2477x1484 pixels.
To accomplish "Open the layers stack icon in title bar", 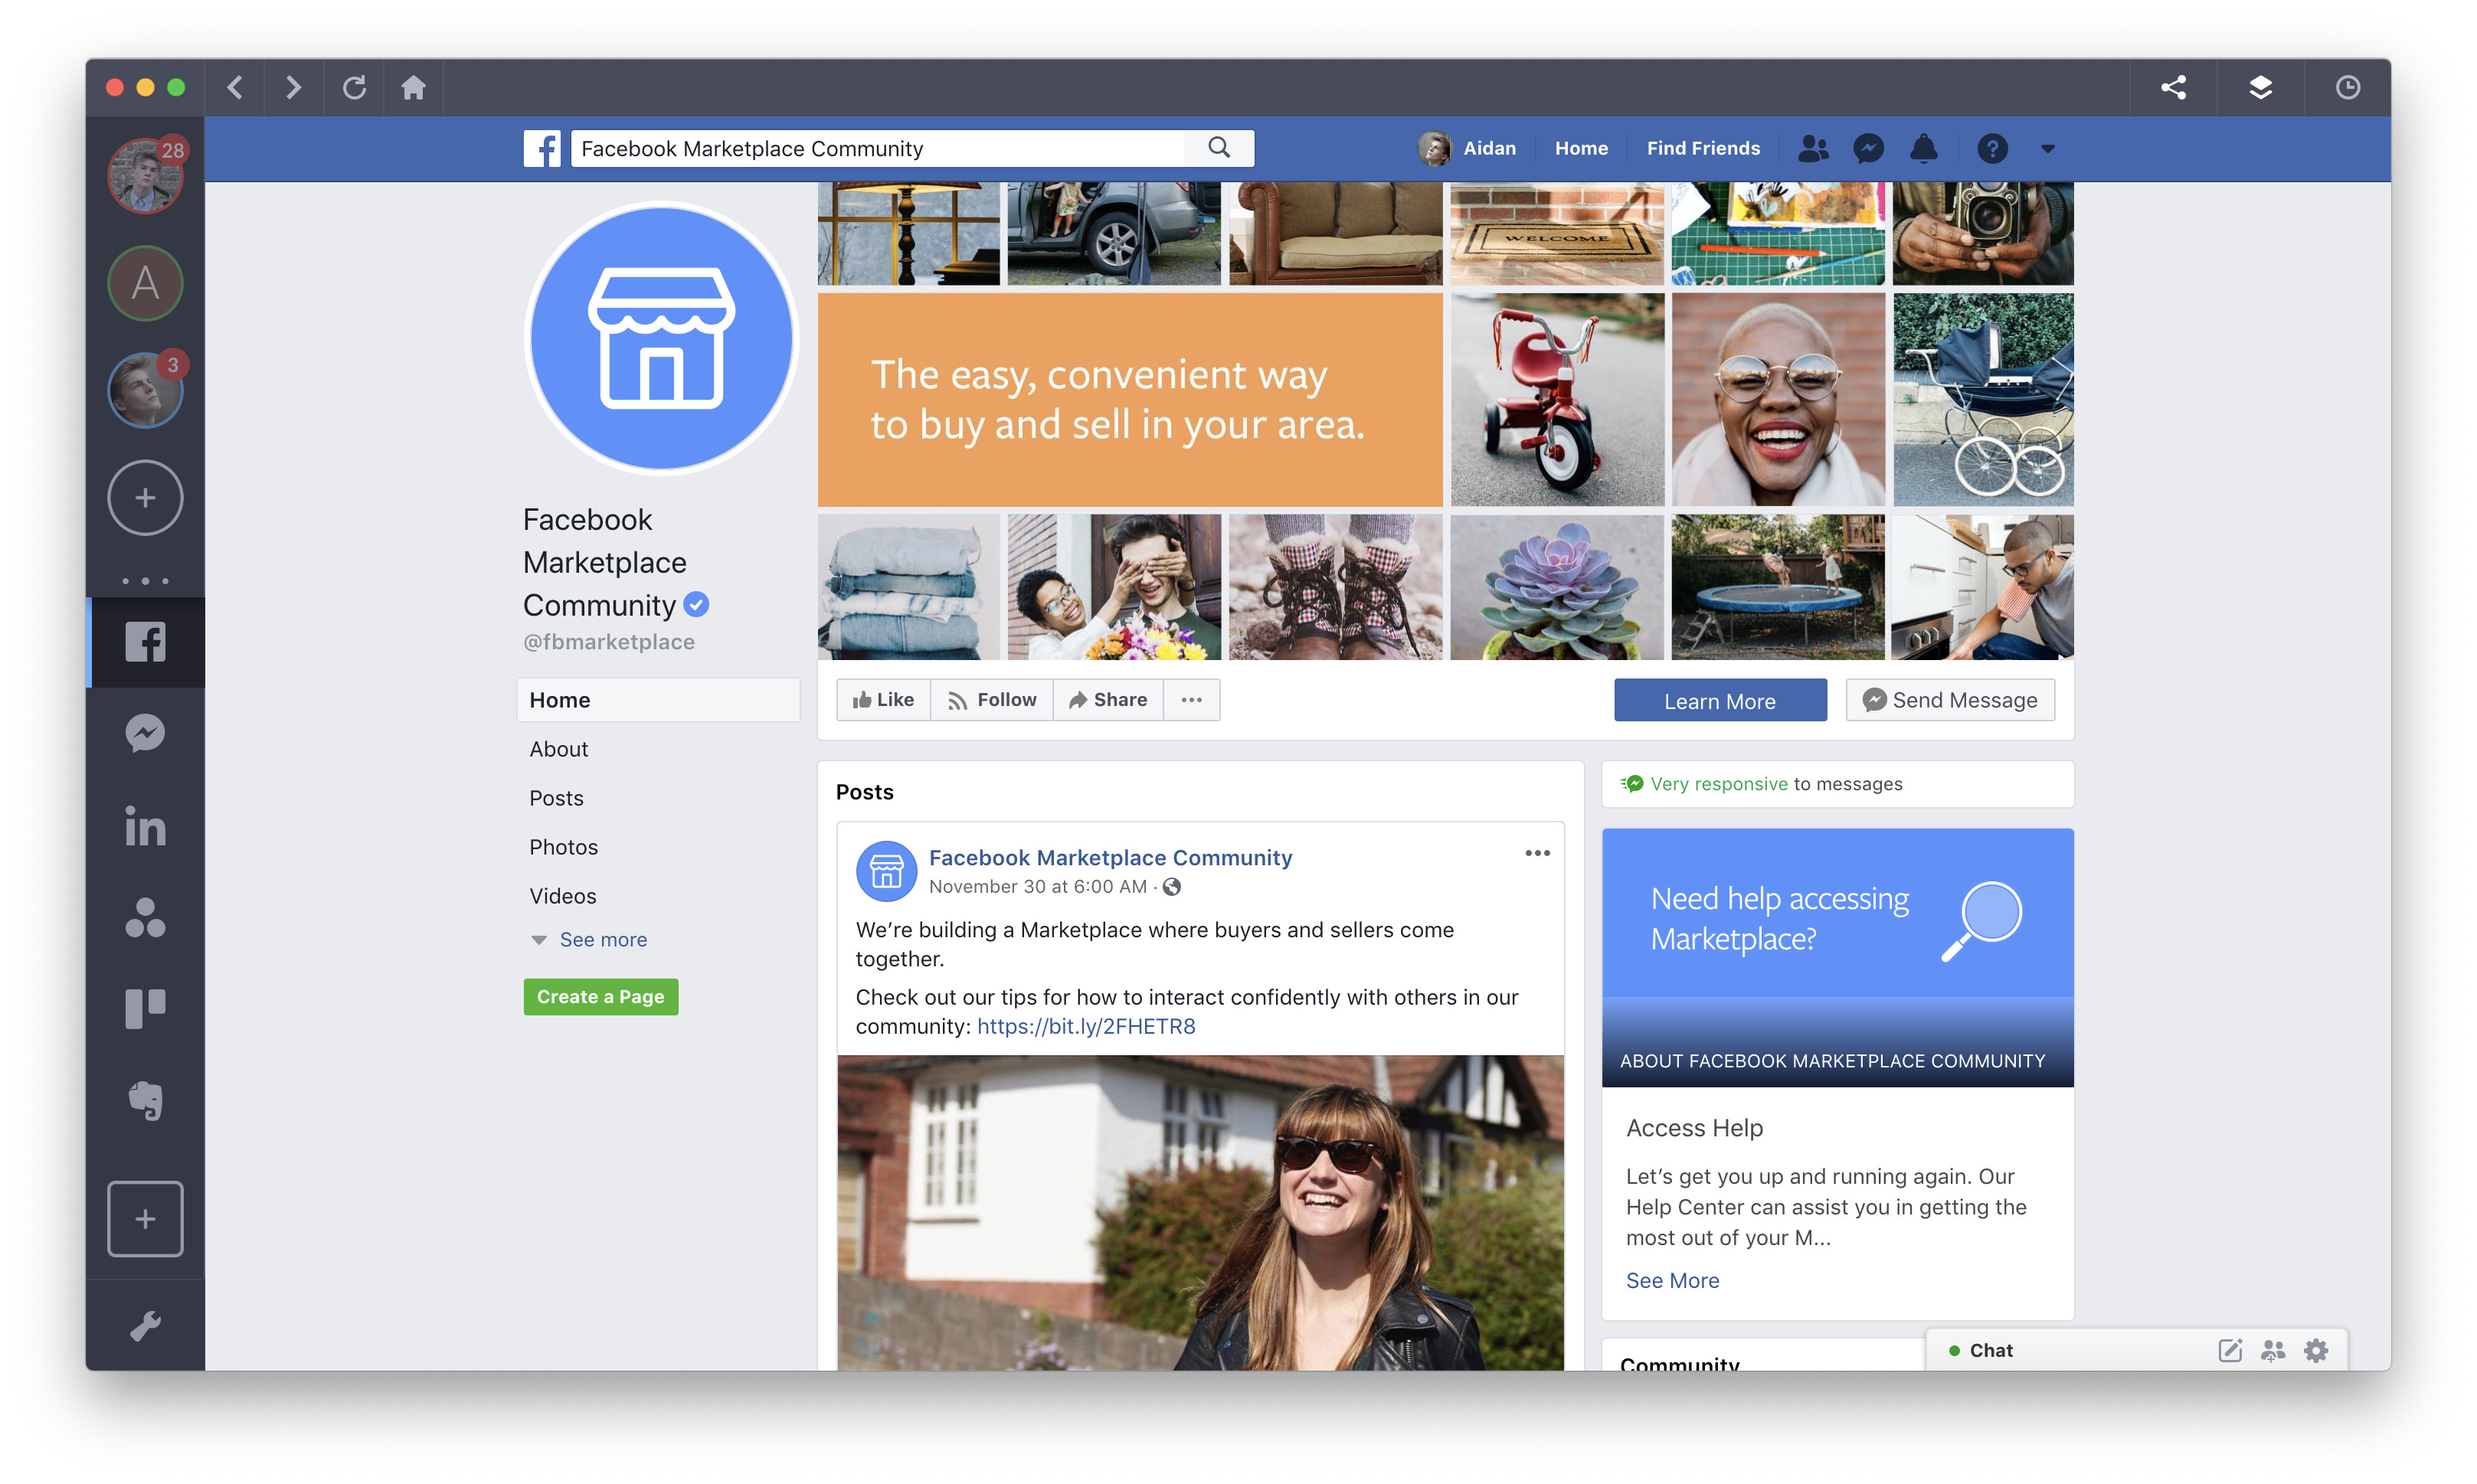I will 2260,88.
